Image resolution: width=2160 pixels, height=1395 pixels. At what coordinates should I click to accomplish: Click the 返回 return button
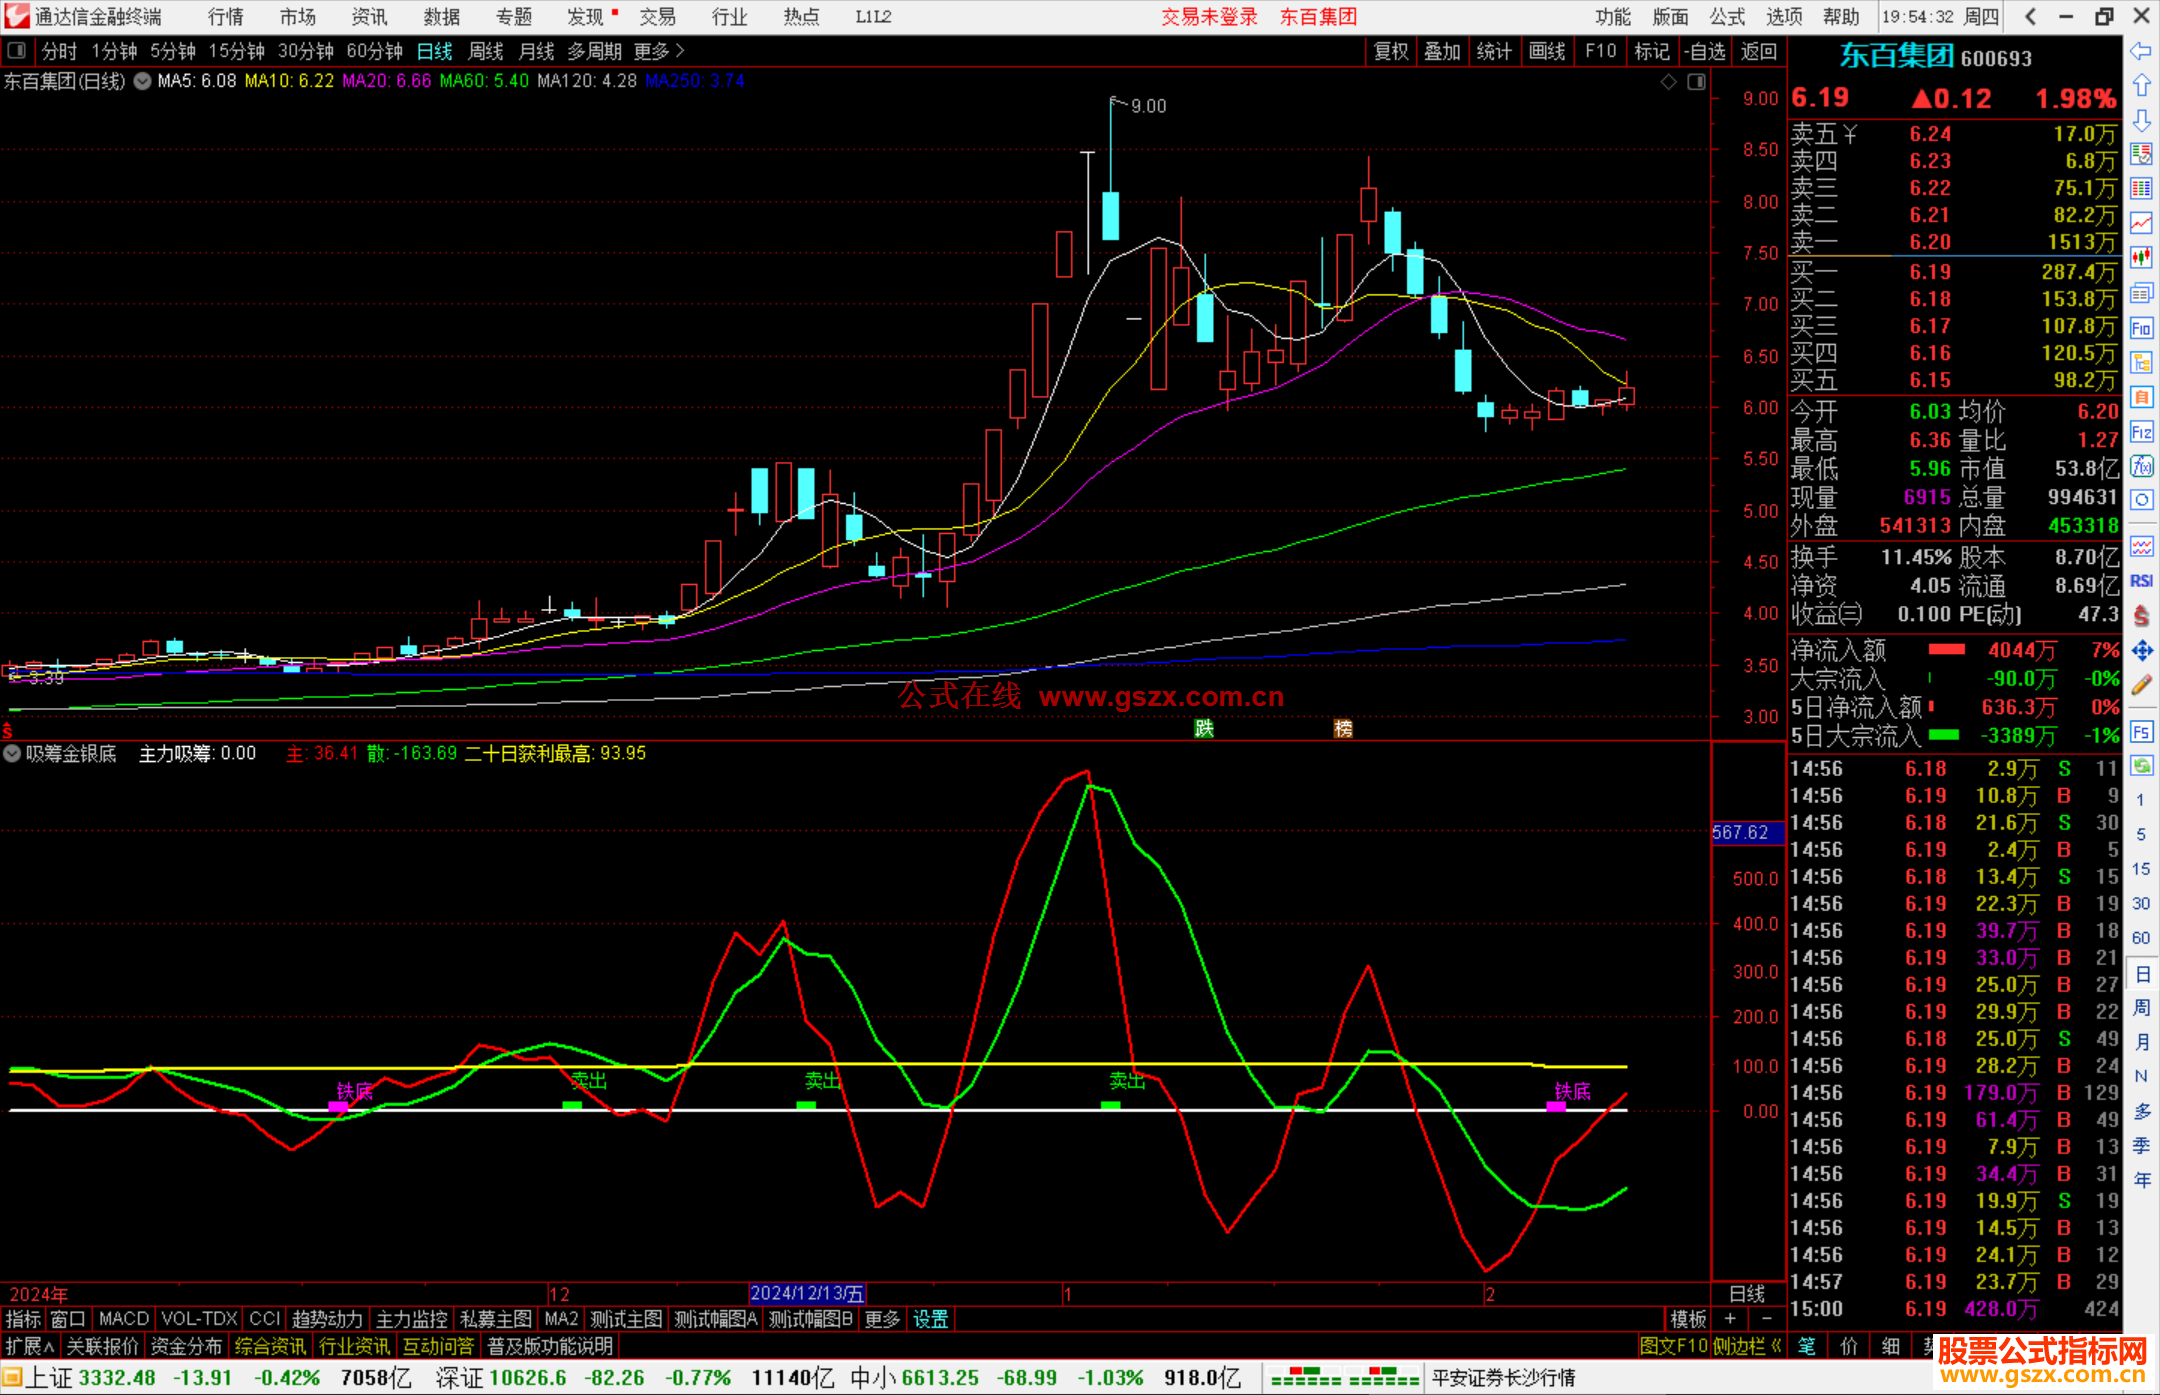pyautogui.click(x=1758, y=51)
